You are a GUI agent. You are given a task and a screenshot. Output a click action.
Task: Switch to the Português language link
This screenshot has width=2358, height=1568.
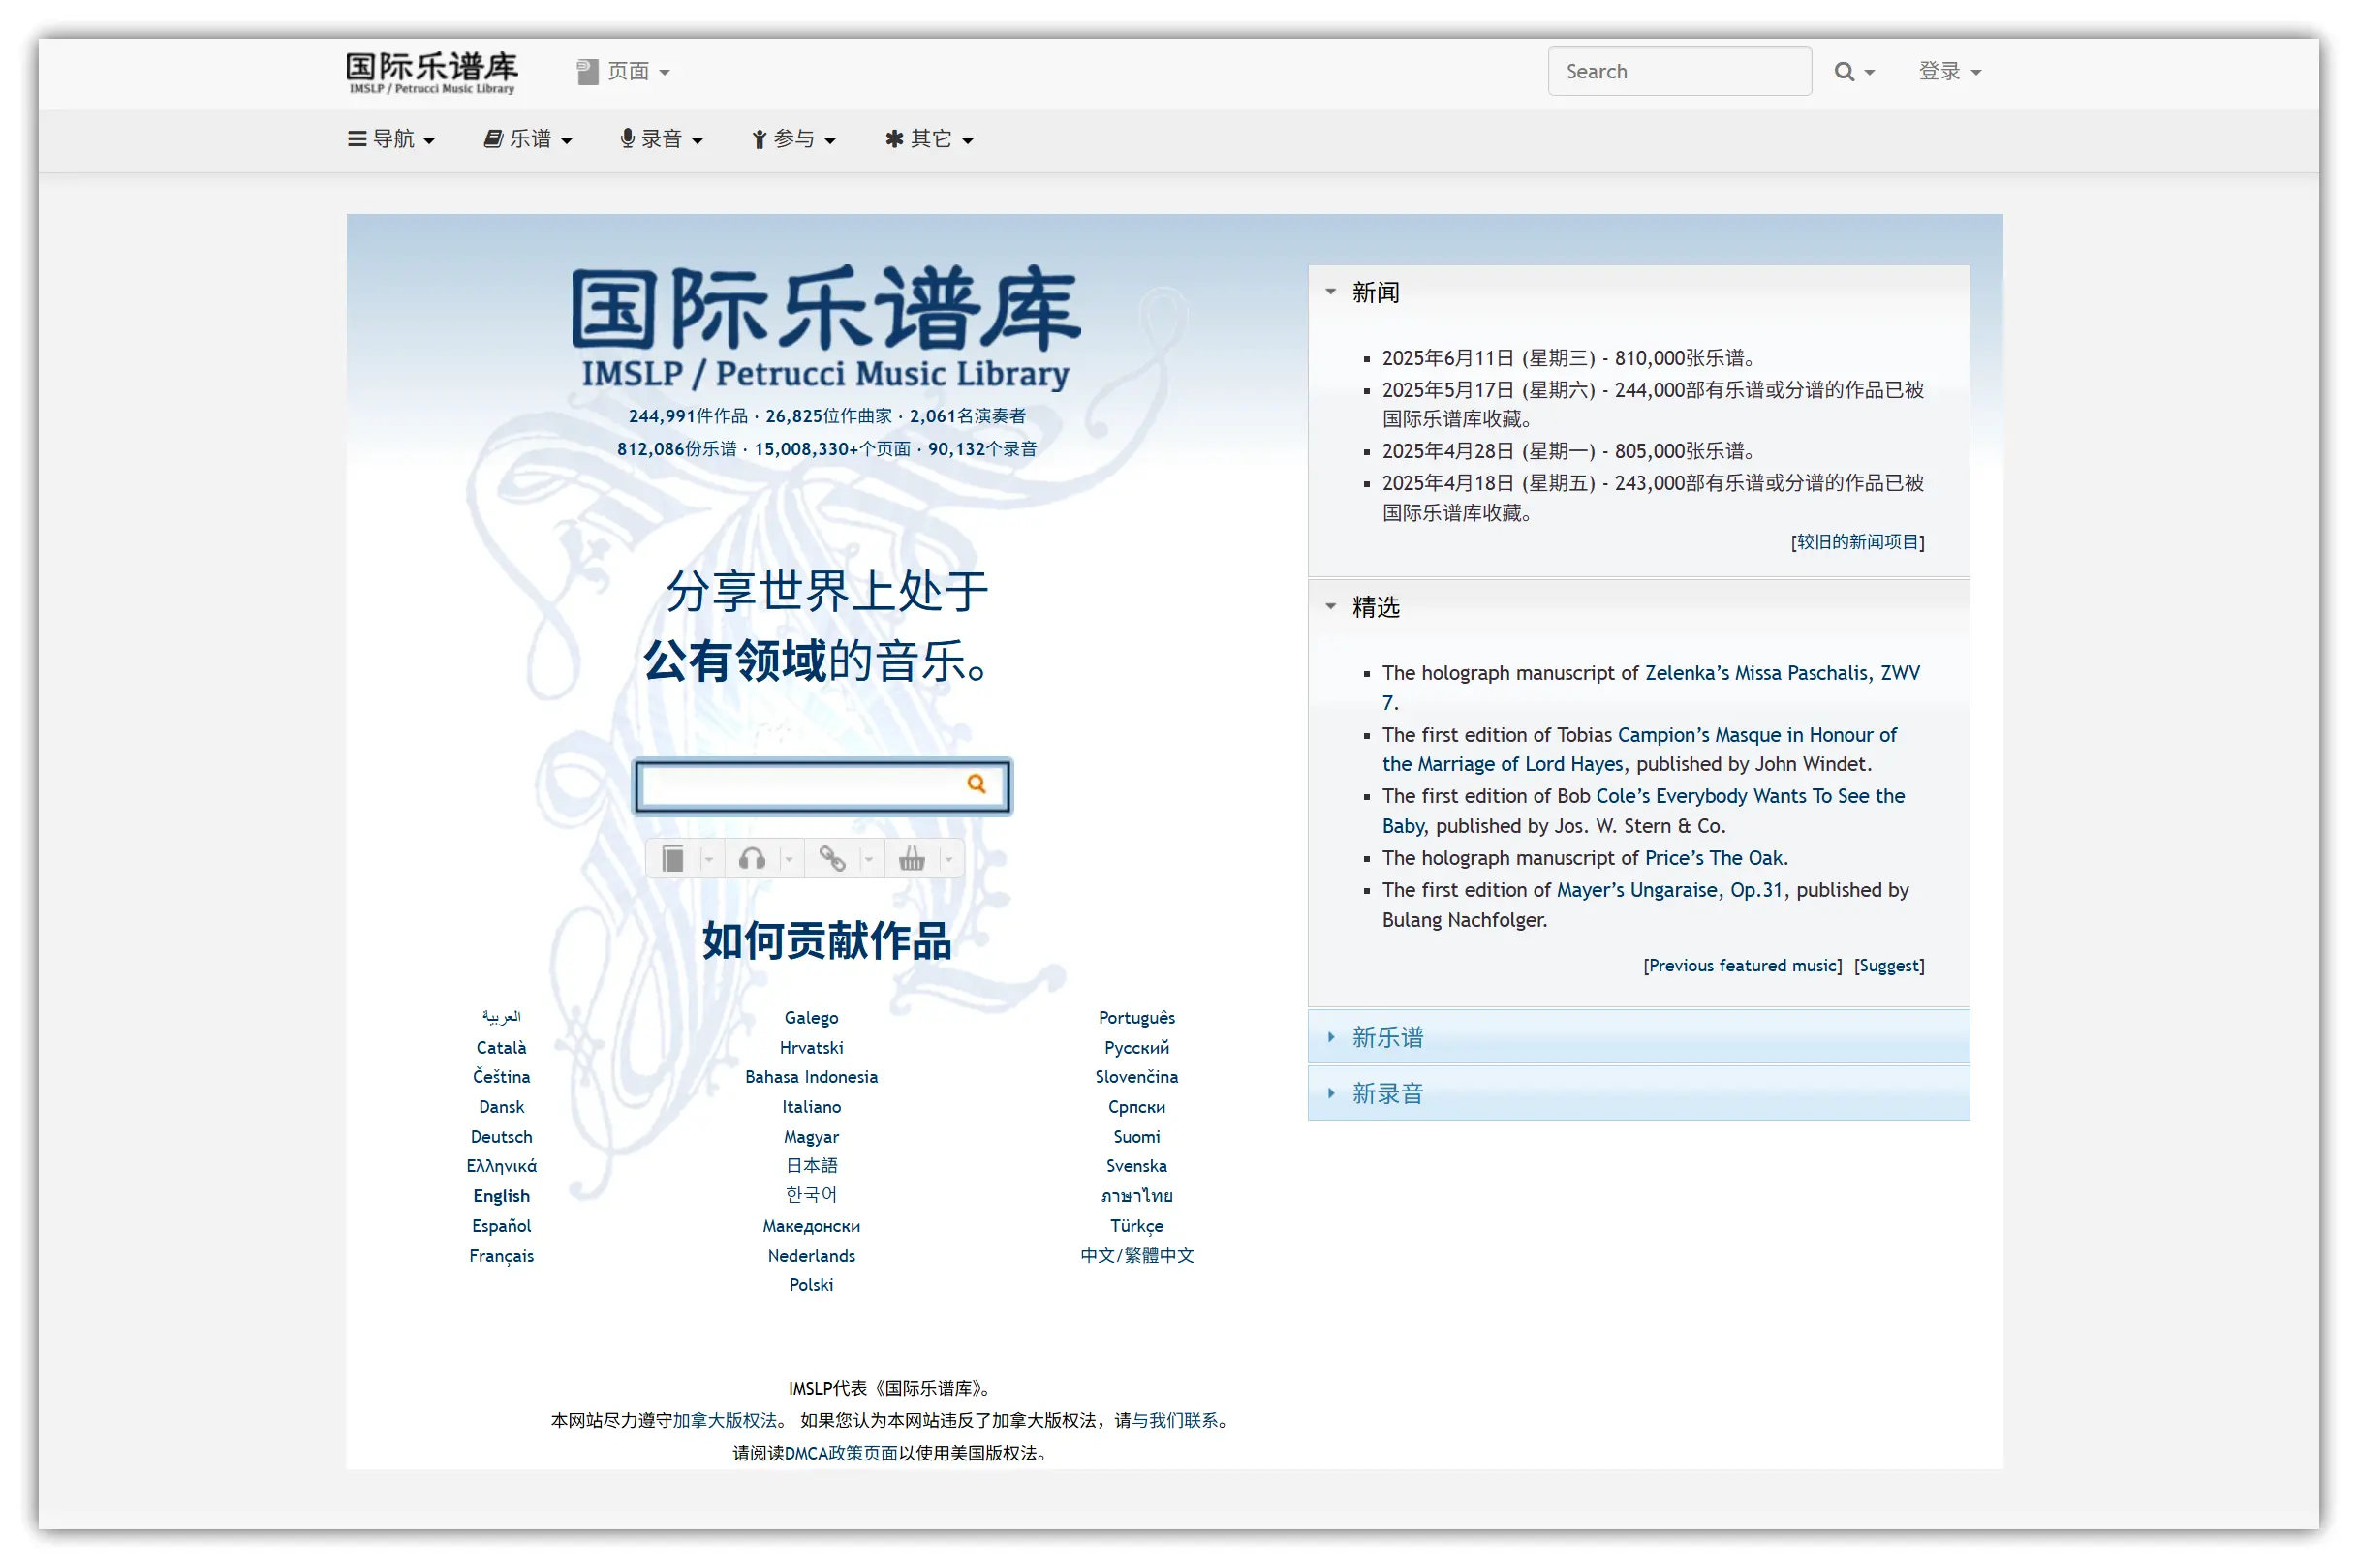pyautogui.click(x=1136, y=1018)
